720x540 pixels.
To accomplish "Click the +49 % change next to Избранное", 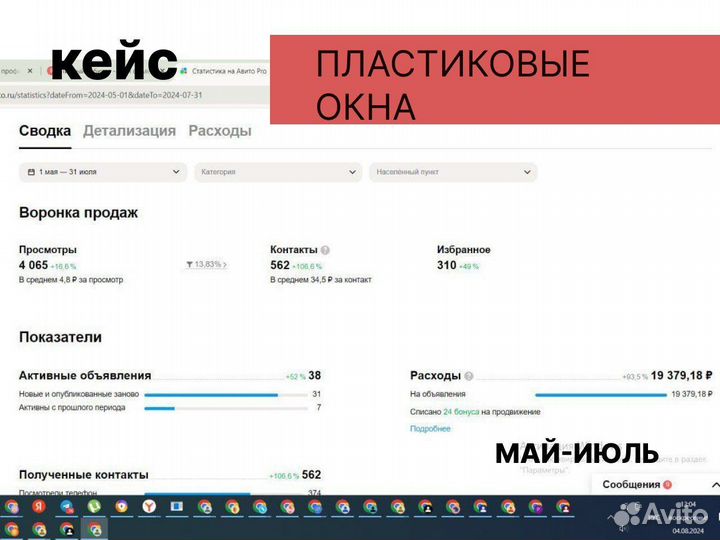I will pos(468,267).
